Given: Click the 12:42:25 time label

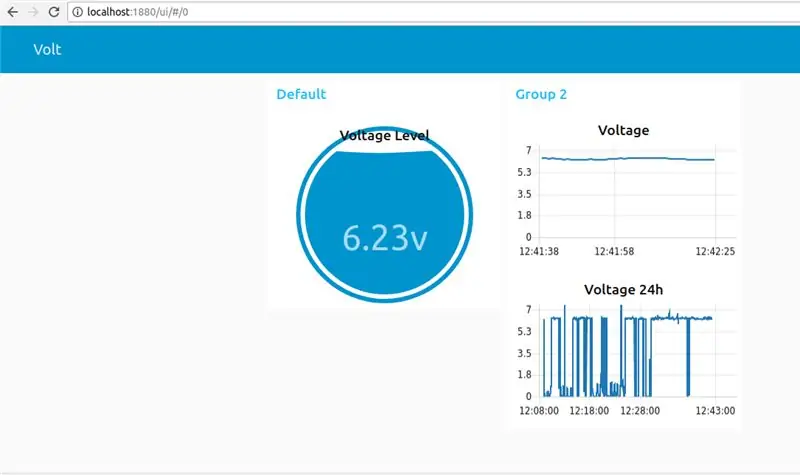Looking at the screenshot, I should click(x=715, y=252).
